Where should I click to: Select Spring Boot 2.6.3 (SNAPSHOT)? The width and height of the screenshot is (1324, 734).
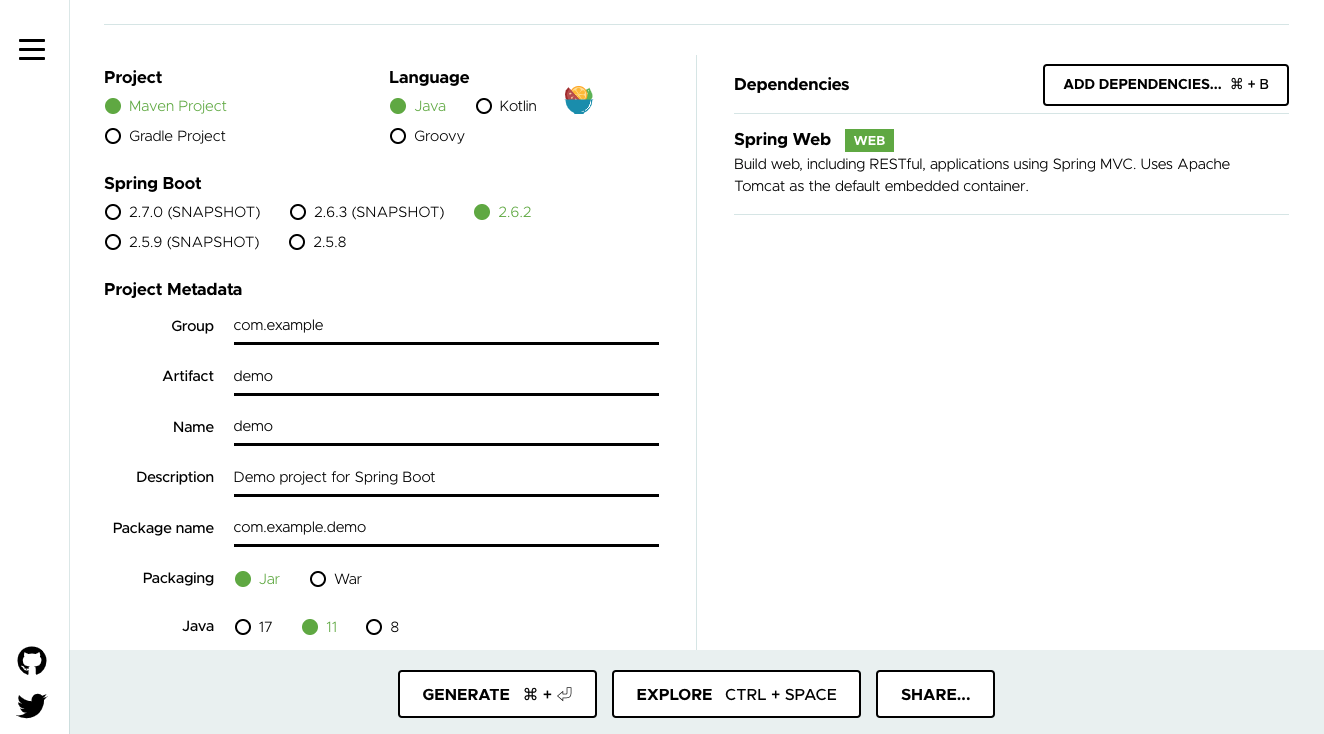tap(367, 212)
